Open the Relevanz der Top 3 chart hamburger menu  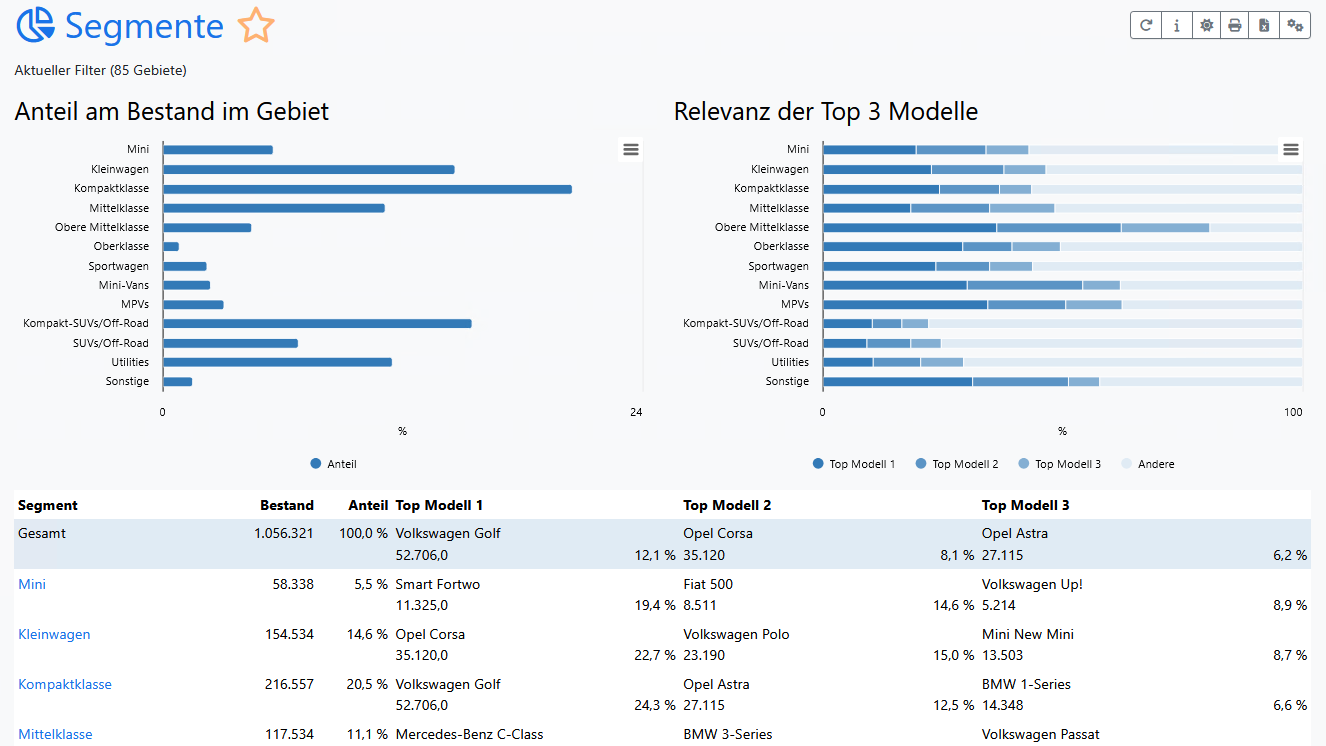click(1291, 149)
